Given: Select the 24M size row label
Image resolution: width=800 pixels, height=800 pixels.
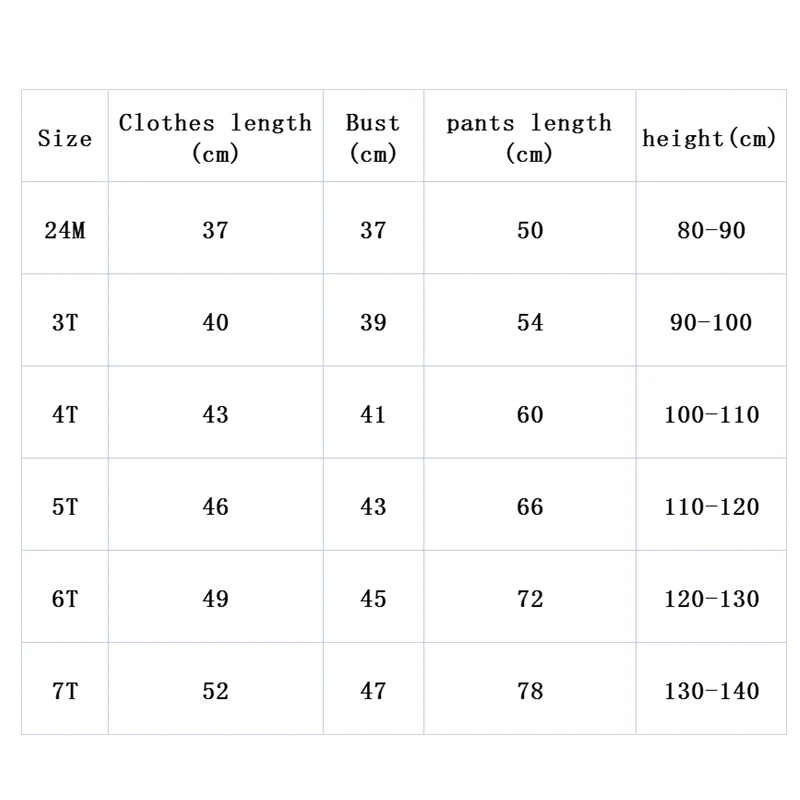Looking at the screenshot, I should click(x=65, y=230).
